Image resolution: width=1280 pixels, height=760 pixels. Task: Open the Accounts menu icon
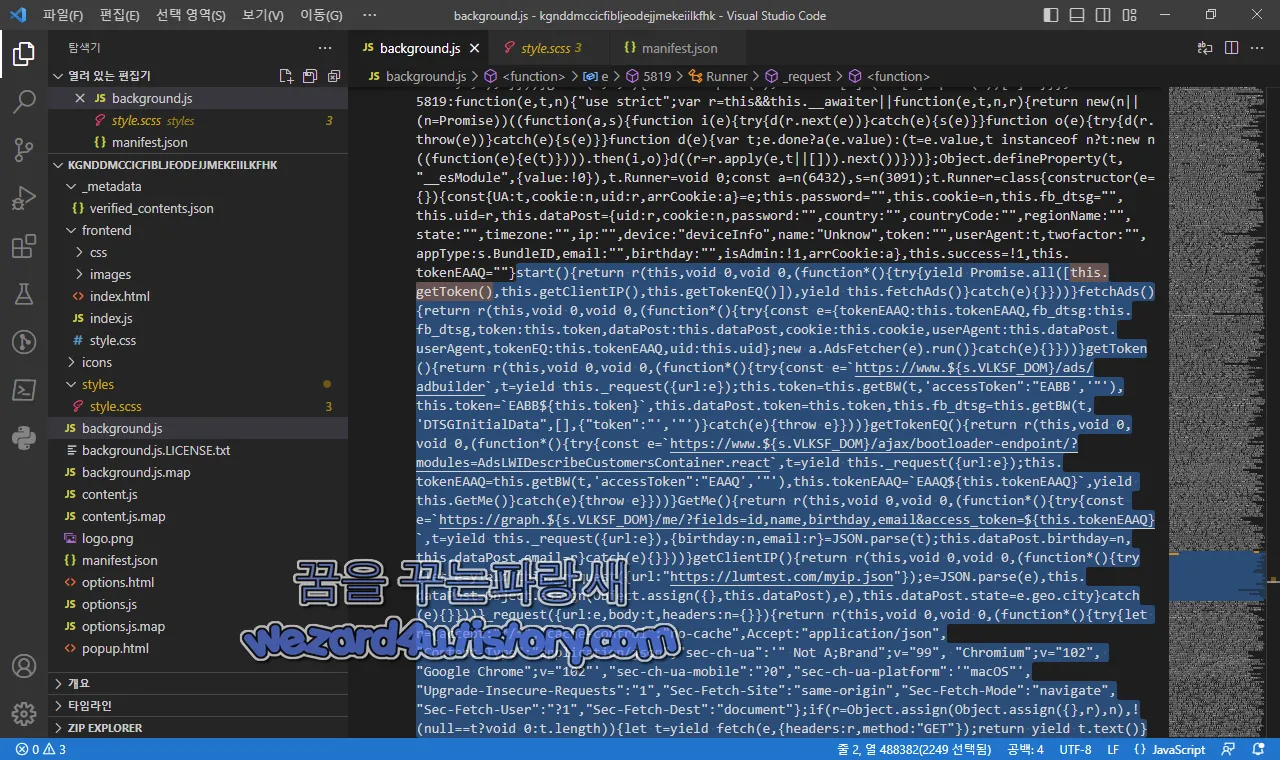tap(24, 666)
